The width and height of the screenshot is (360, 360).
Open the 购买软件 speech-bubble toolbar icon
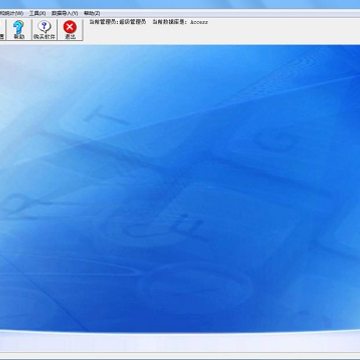point(44,30)
